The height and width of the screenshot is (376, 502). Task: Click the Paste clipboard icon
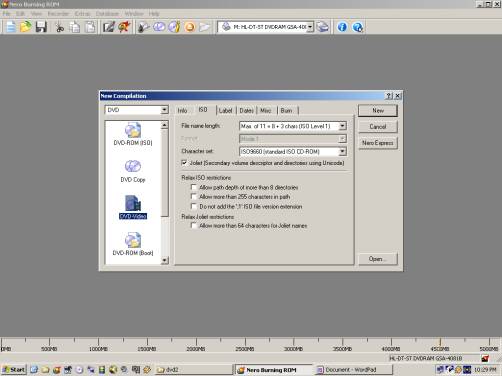[x=90, y=27]
